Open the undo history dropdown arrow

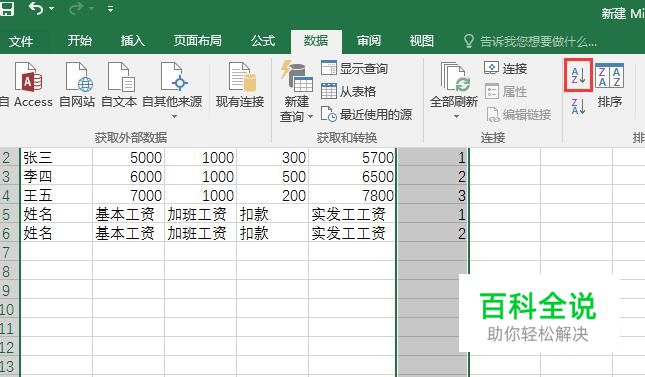click(51, 8)
